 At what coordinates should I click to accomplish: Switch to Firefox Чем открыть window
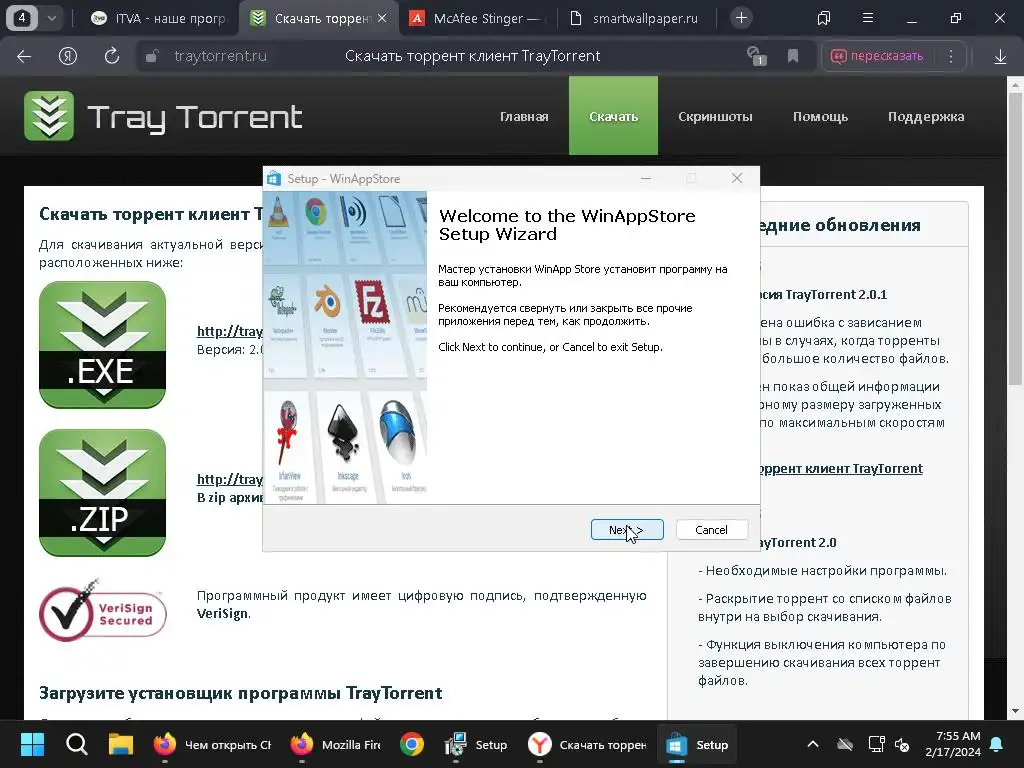(212, 744)
